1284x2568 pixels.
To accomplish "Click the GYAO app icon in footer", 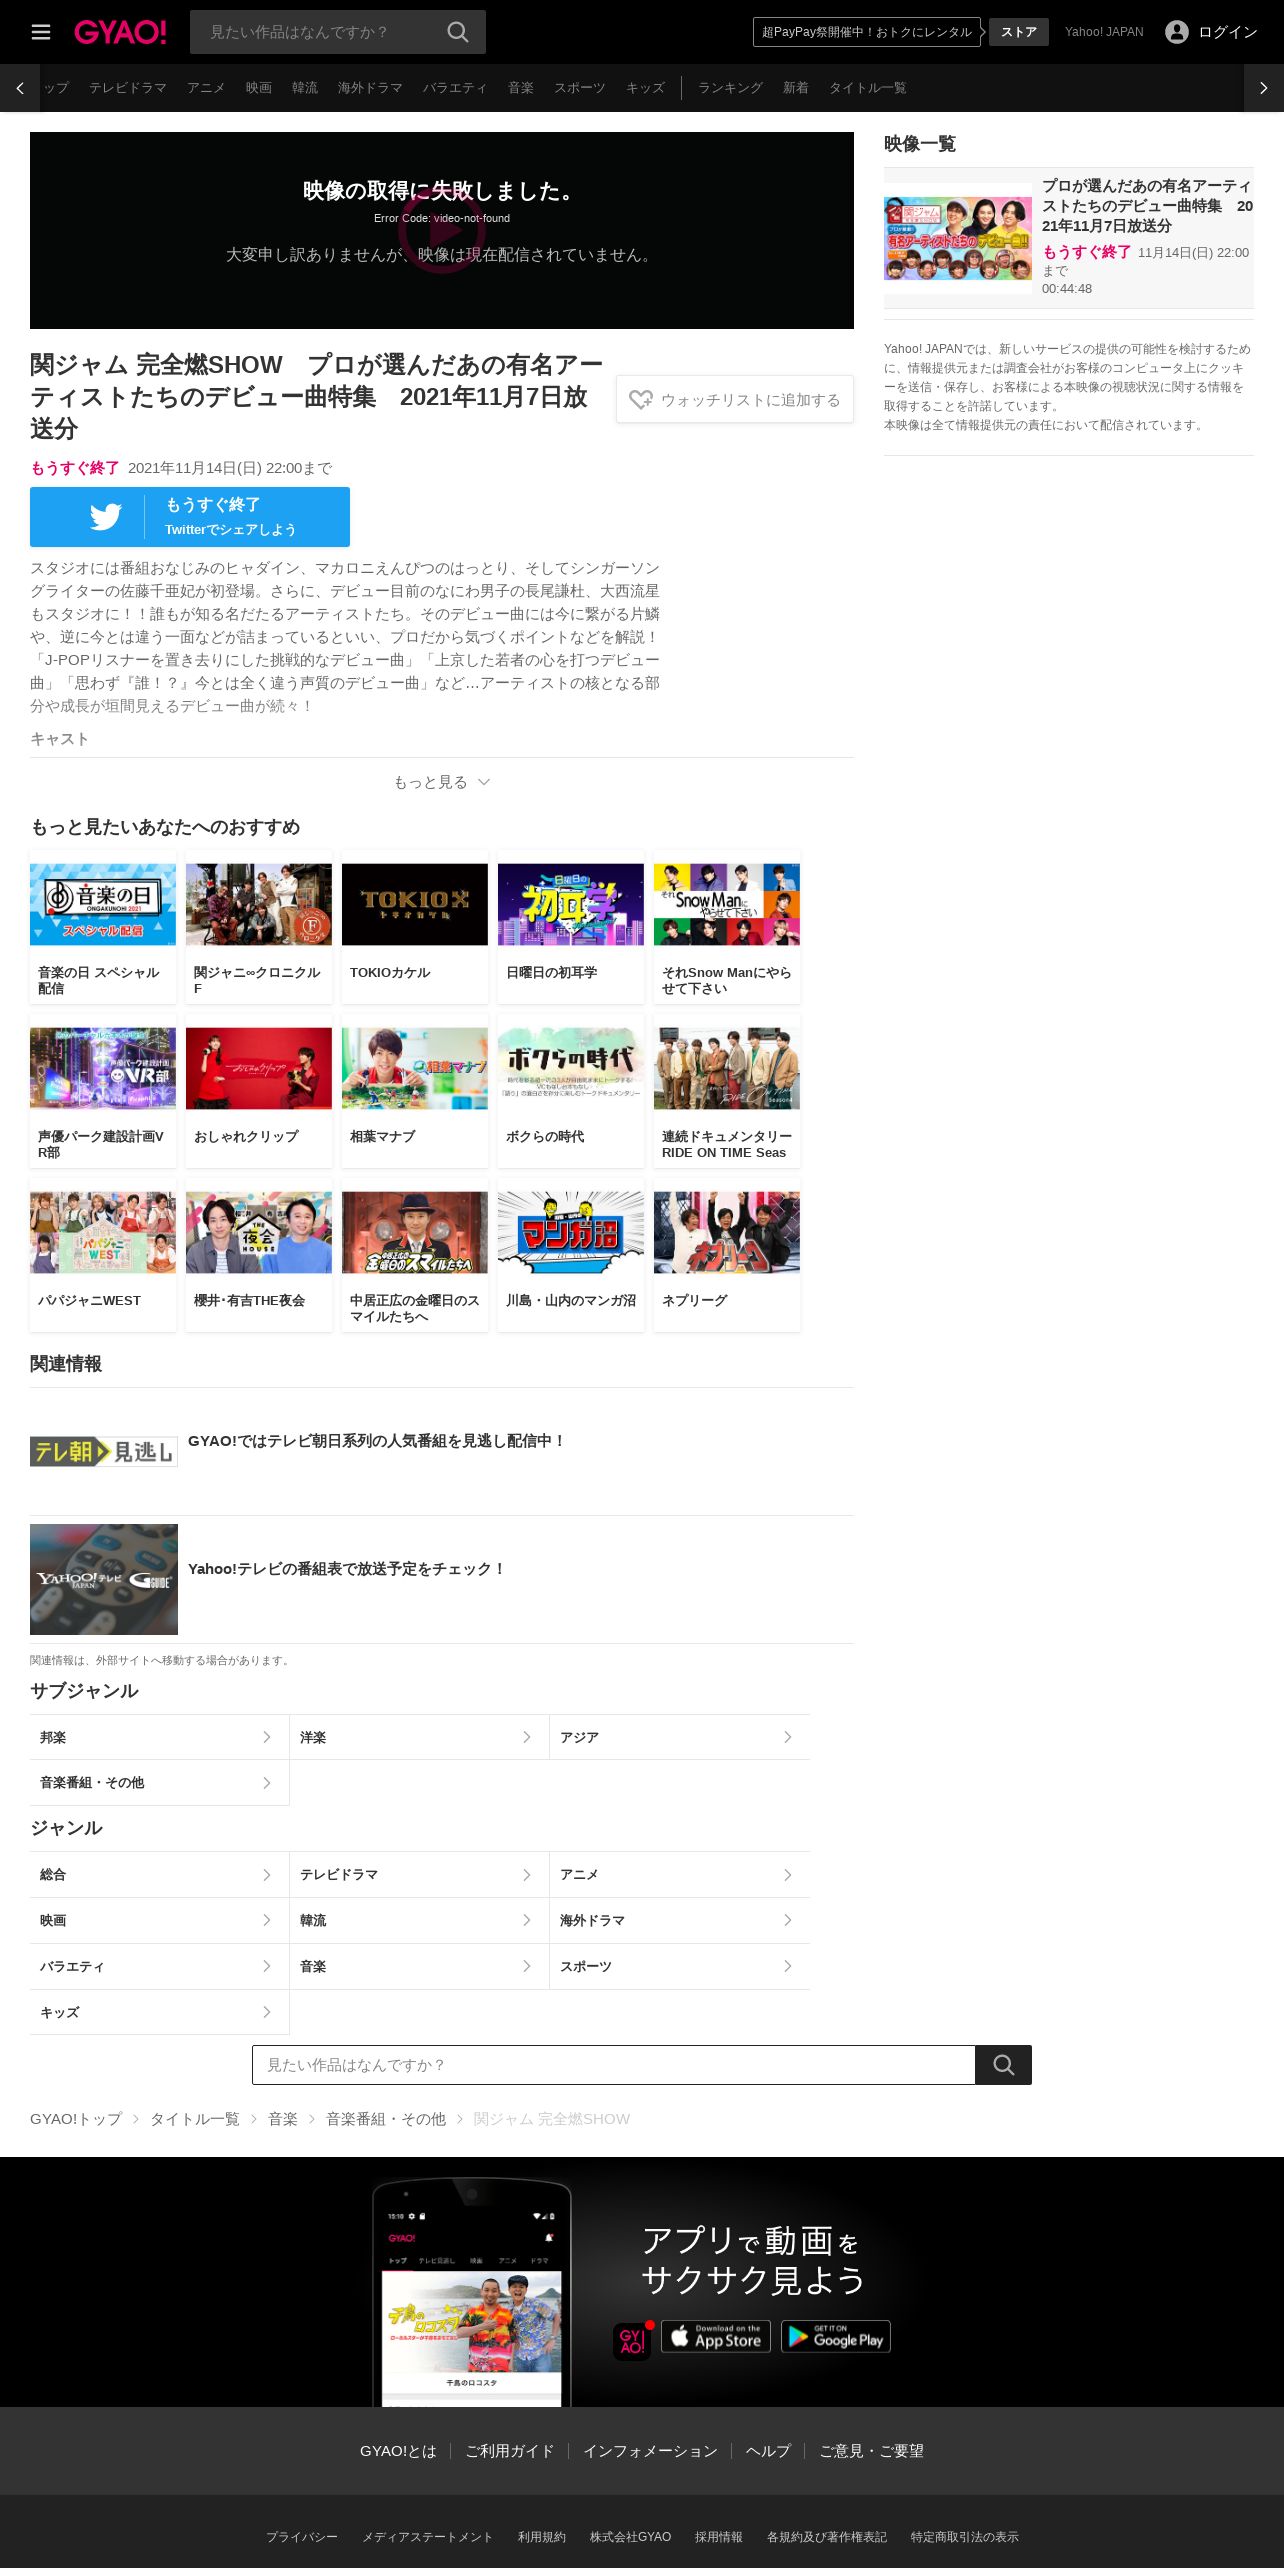I will point(632,2341).
